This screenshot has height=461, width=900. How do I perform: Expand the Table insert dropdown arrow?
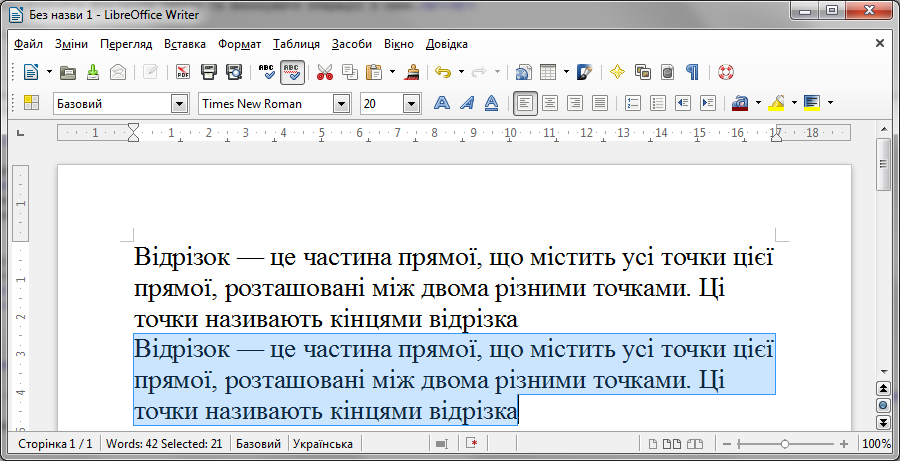tap(567, 72)
